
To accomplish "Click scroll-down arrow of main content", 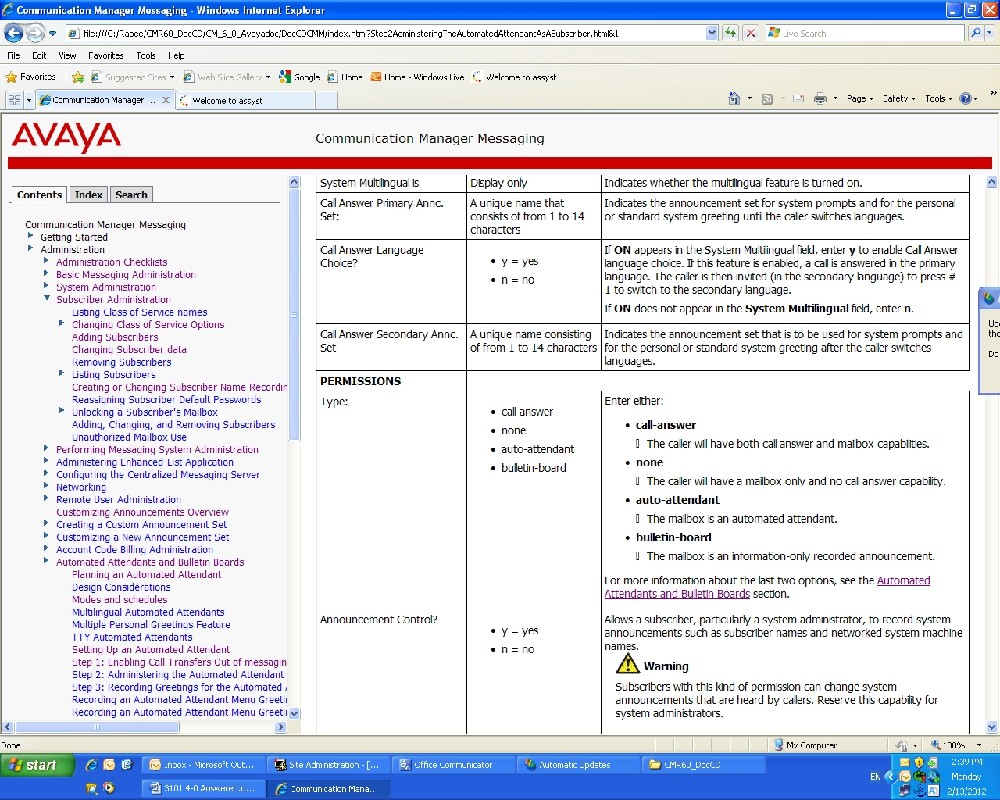I will [x=992, y=727].
